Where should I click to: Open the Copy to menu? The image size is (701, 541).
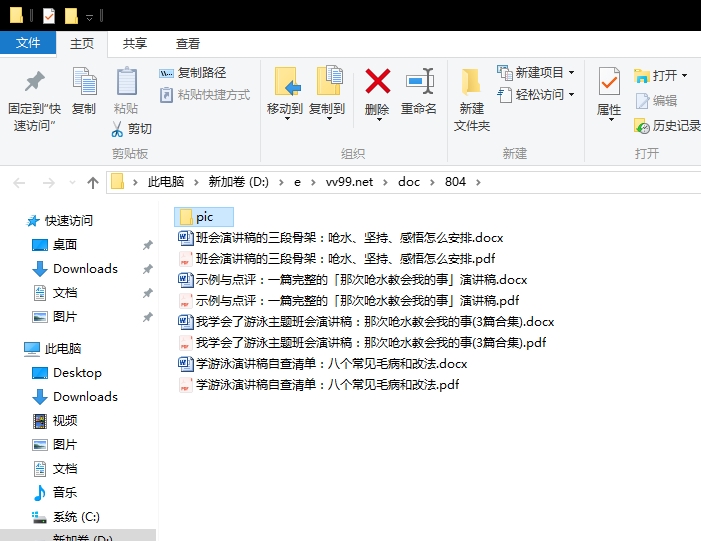(327, 93)
